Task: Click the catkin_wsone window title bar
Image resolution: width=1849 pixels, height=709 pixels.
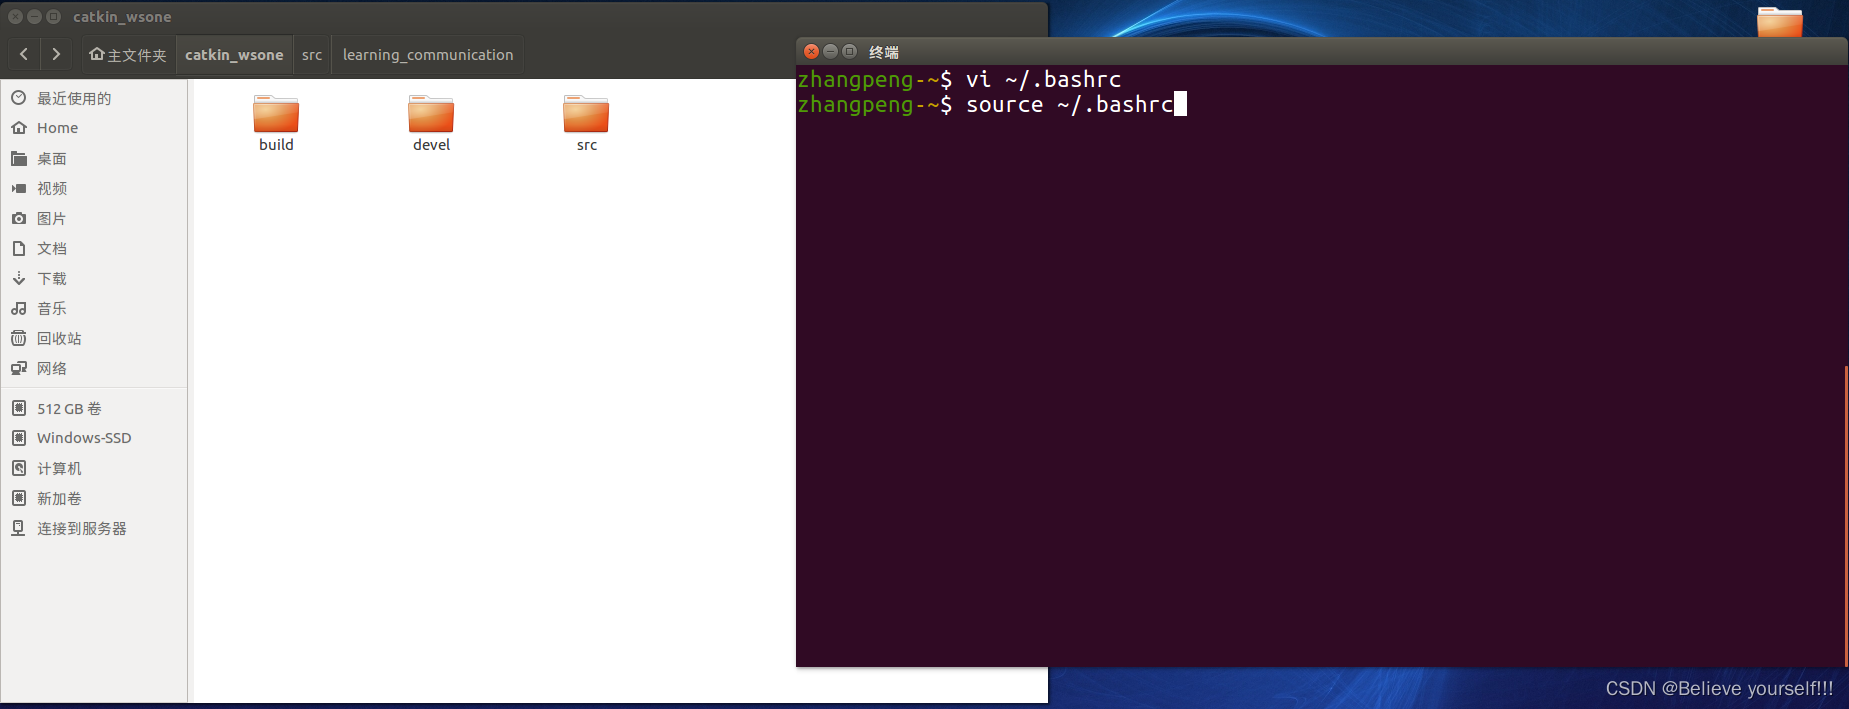Action: 524,16
